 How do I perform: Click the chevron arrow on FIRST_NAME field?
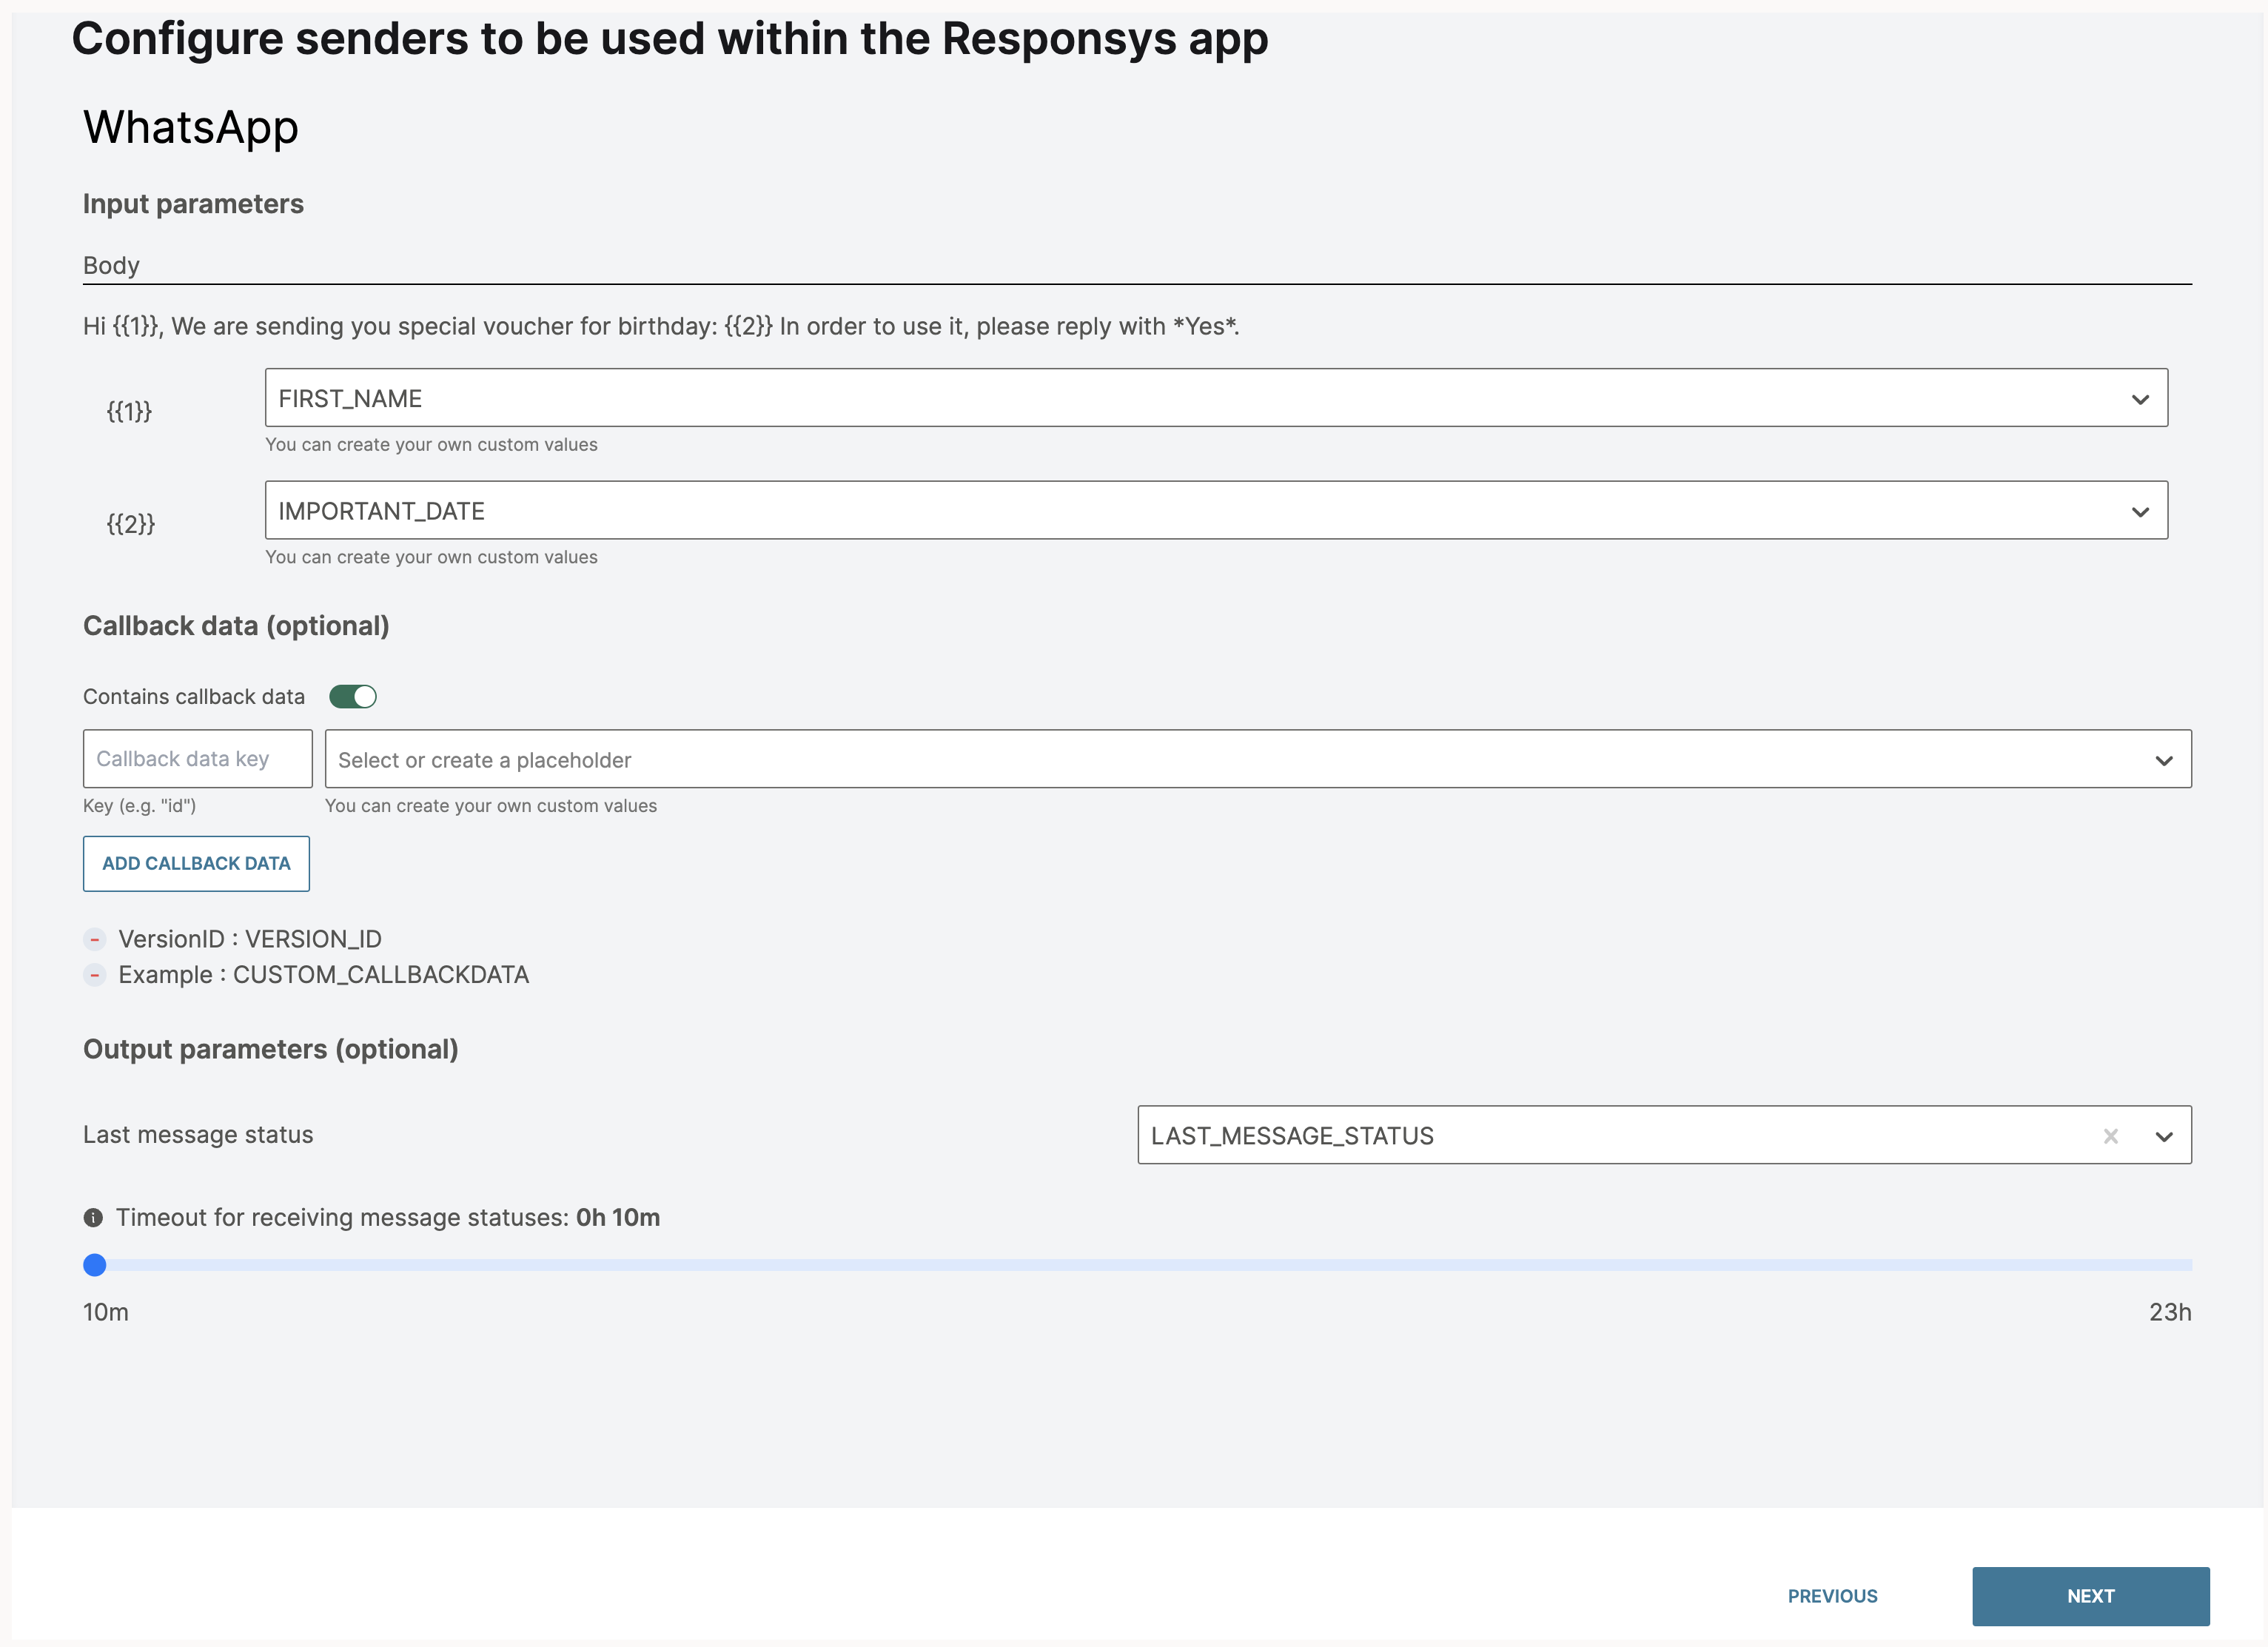2139,399
